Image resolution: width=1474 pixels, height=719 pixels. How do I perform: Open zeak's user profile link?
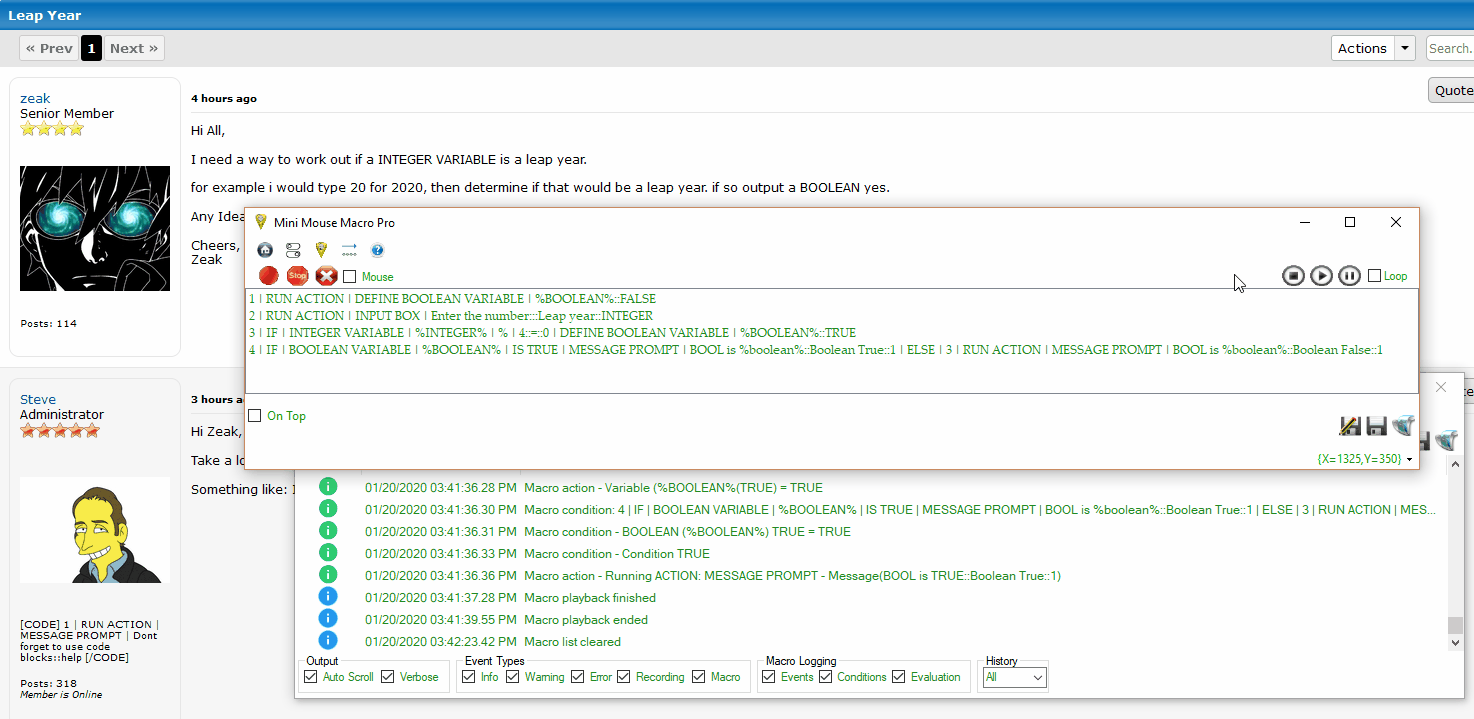click(35, 98)
